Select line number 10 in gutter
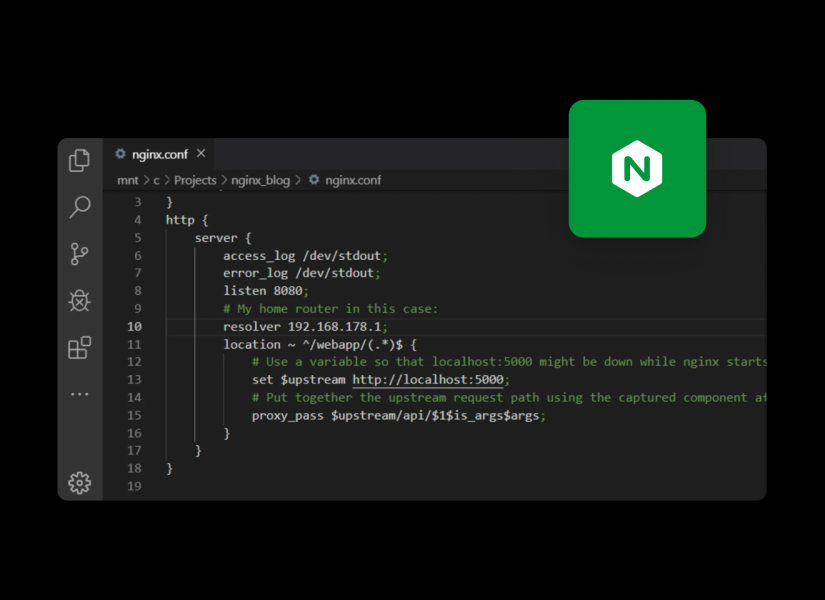This screenshot has height=600, width=825. tap(134, 327)
